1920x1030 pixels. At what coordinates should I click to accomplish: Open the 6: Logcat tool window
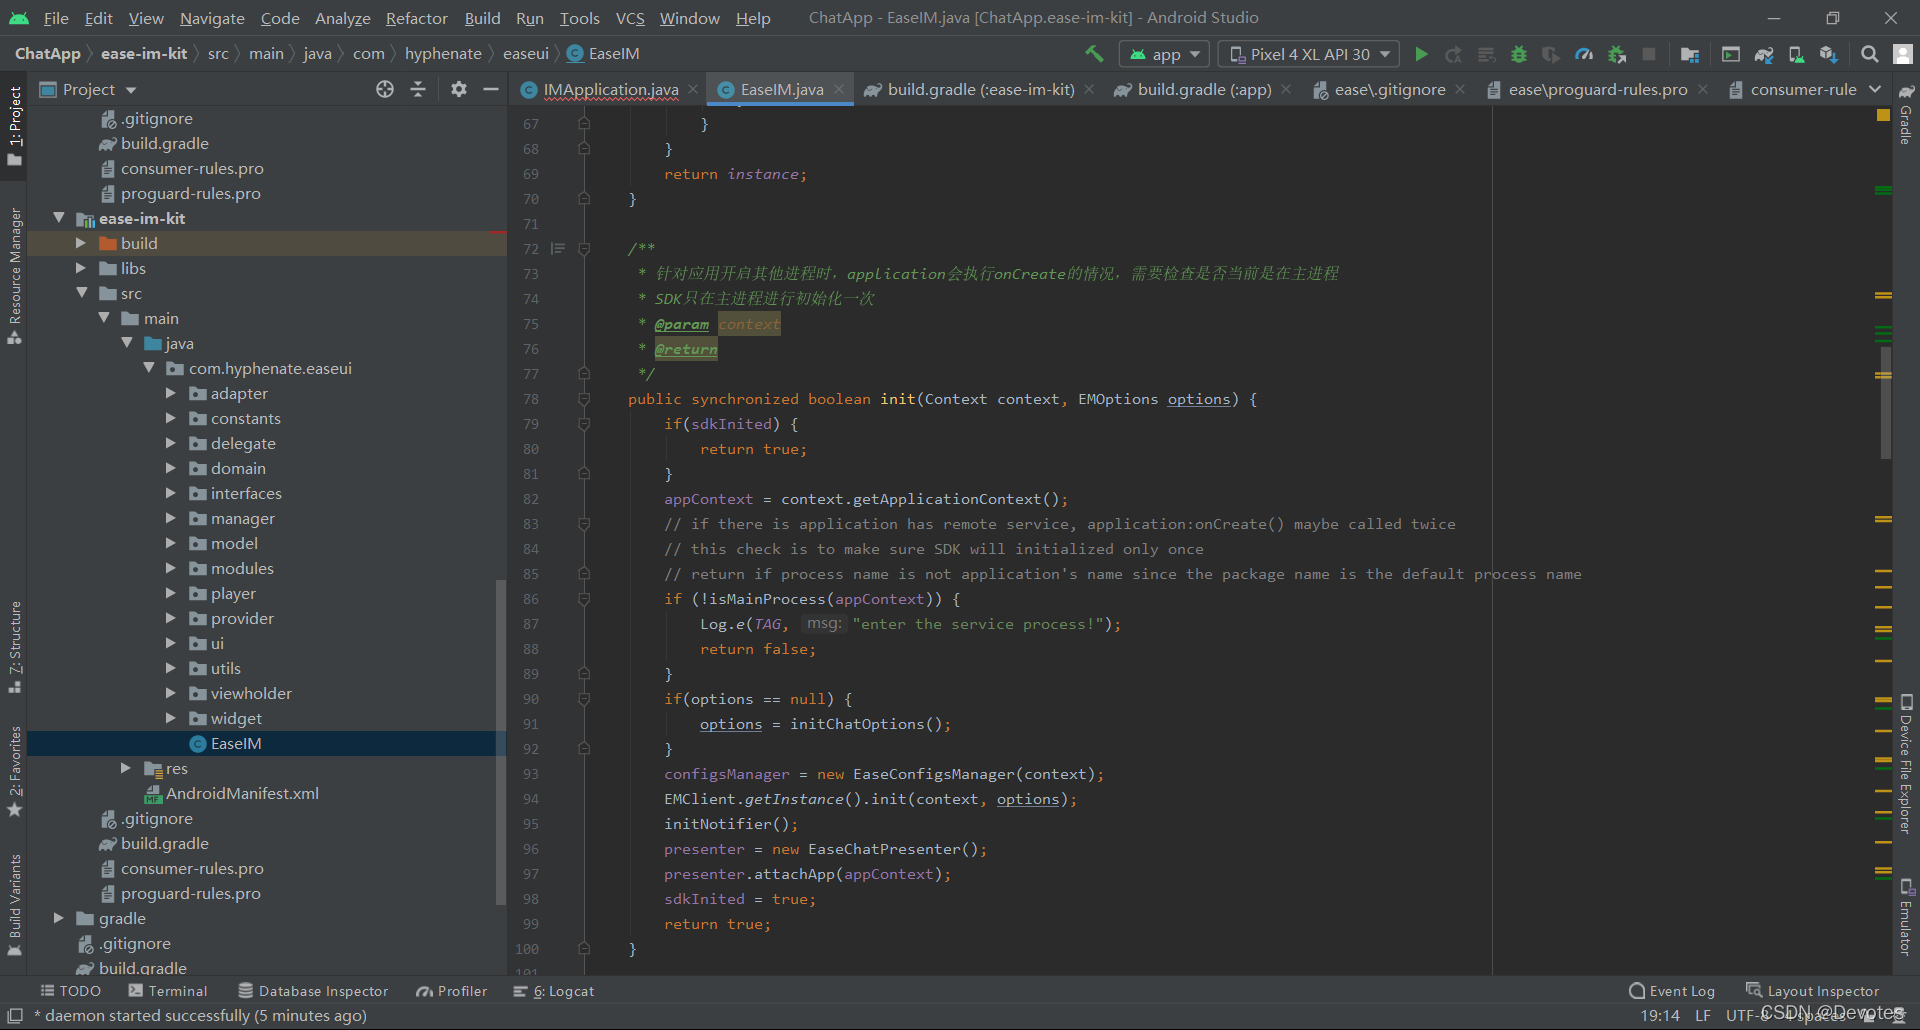click(554, 991)
